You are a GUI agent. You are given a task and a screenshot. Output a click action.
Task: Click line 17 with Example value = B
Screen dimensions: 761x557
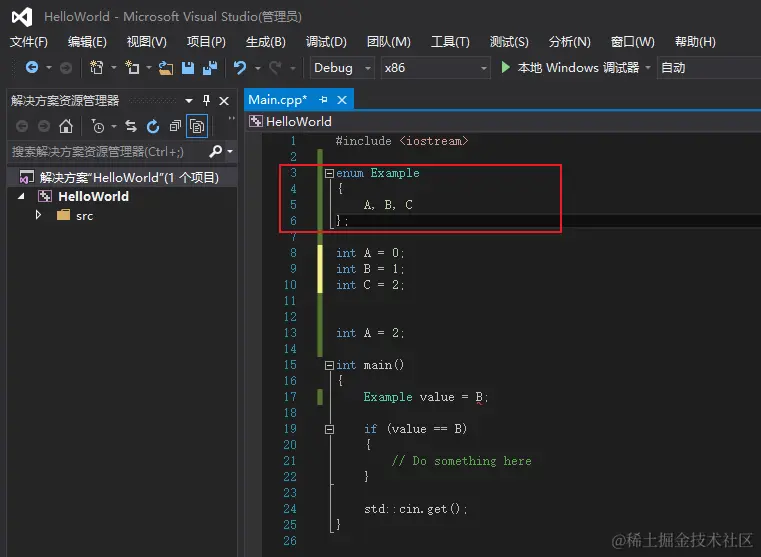[426, 397]
